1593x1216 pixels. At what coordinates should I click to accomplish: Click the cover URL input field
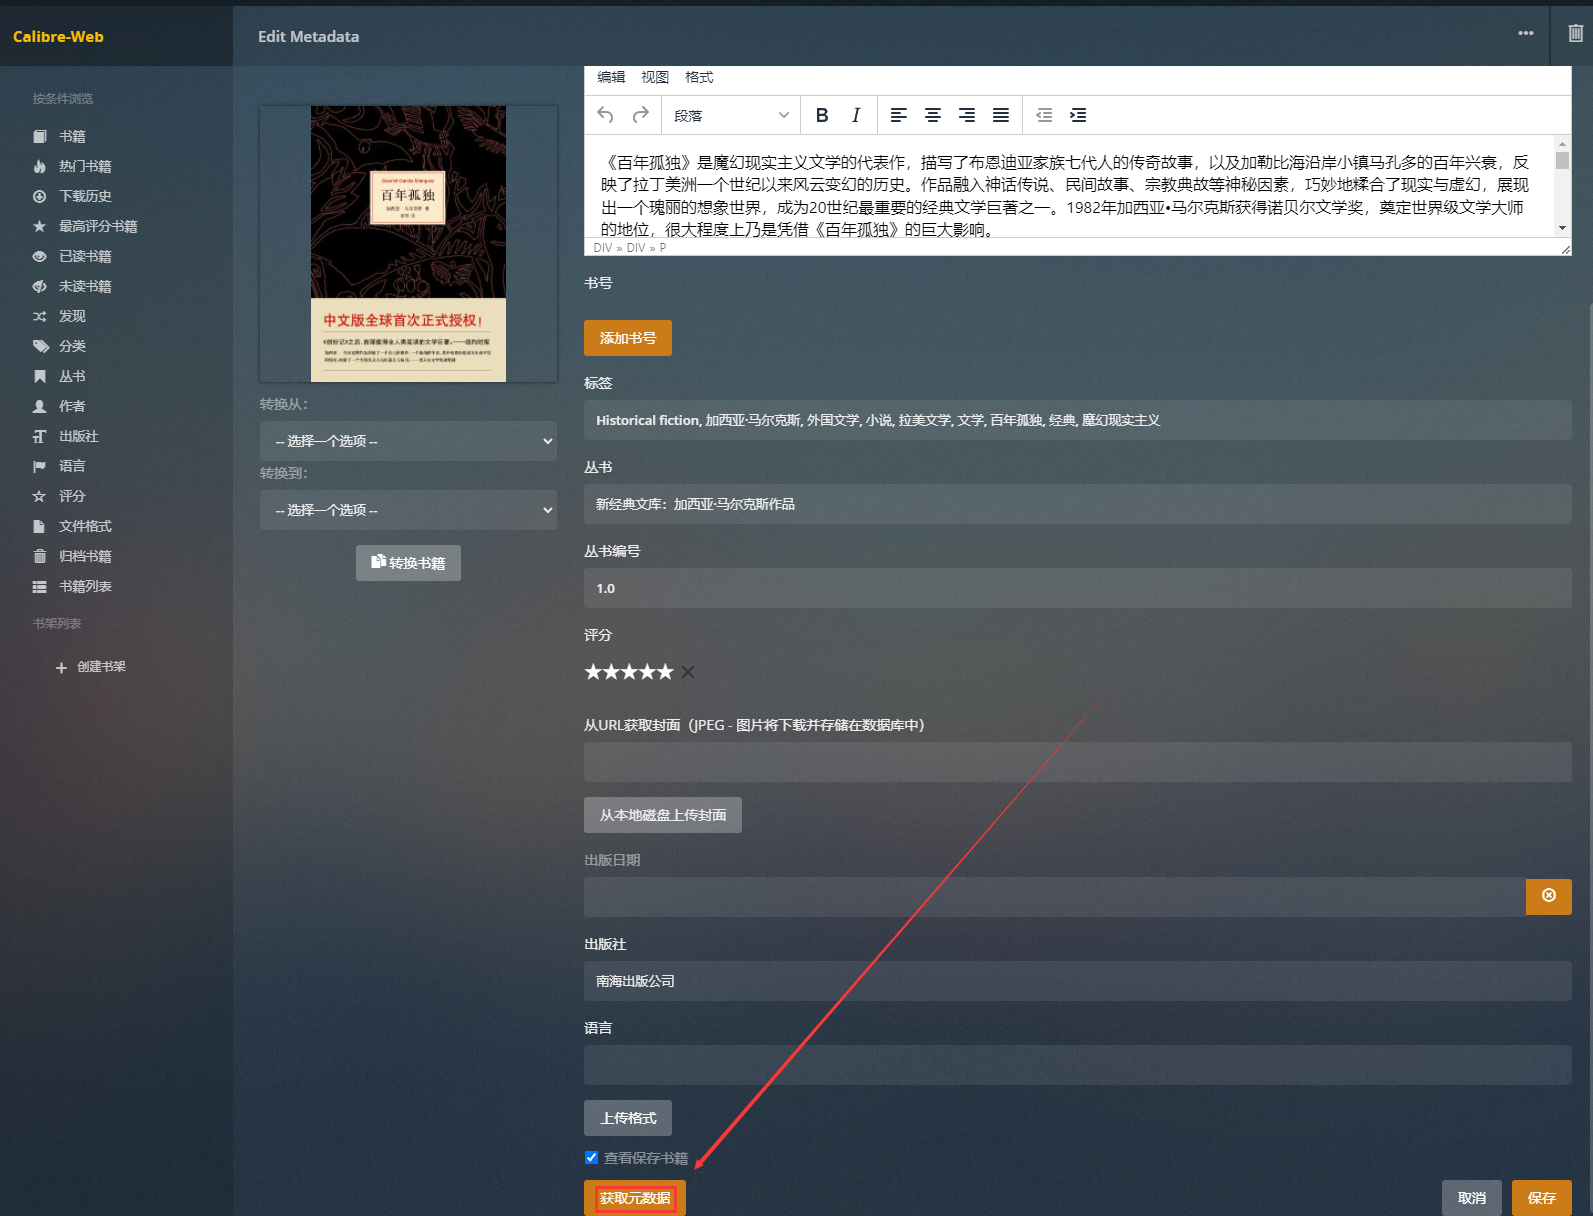1077,762
